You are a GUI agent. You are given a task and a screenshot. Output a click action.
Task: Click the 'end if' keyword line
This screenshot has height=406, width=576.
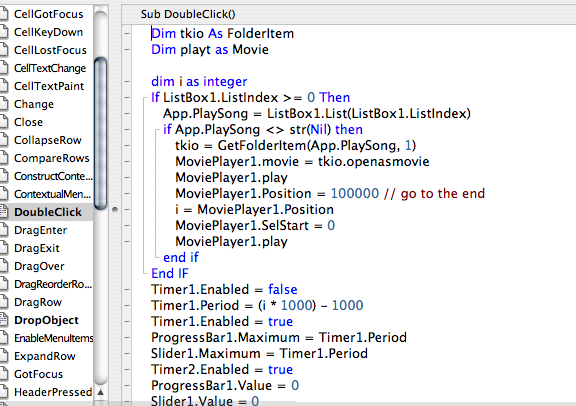point(181,257)
